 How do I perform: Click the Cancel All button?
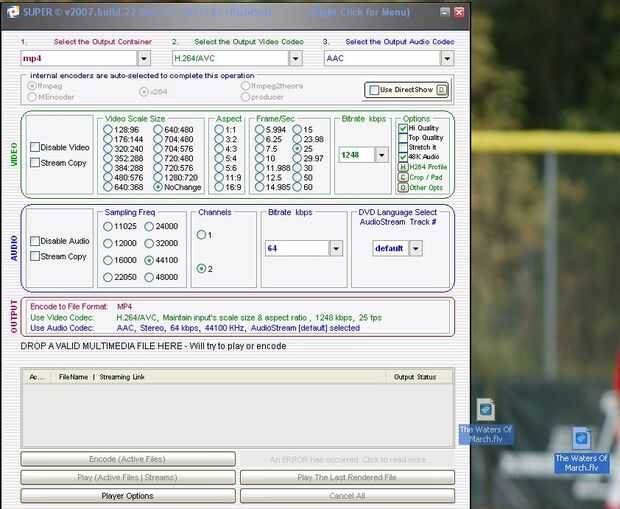tap(347, 496)
